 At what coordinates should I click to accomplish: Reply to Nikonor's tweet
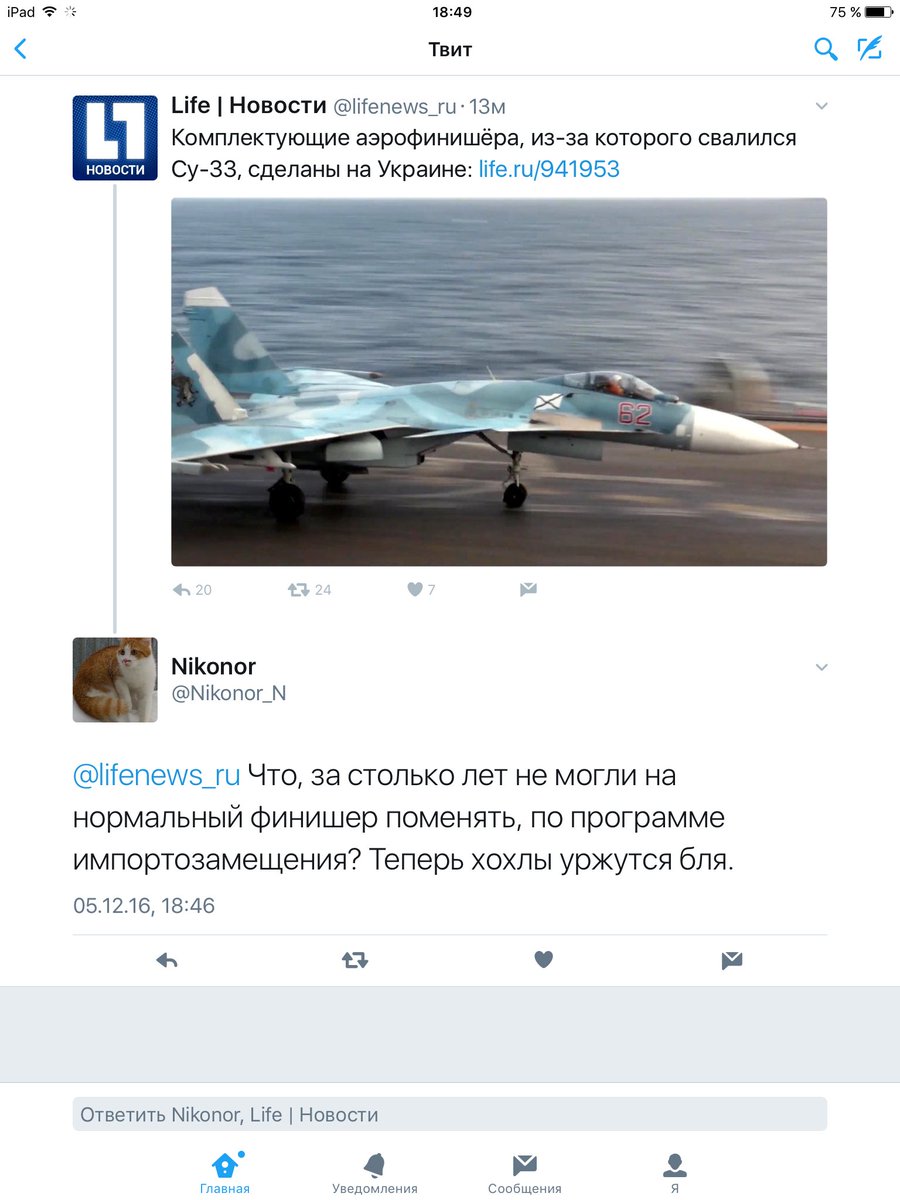click(167, 960)
